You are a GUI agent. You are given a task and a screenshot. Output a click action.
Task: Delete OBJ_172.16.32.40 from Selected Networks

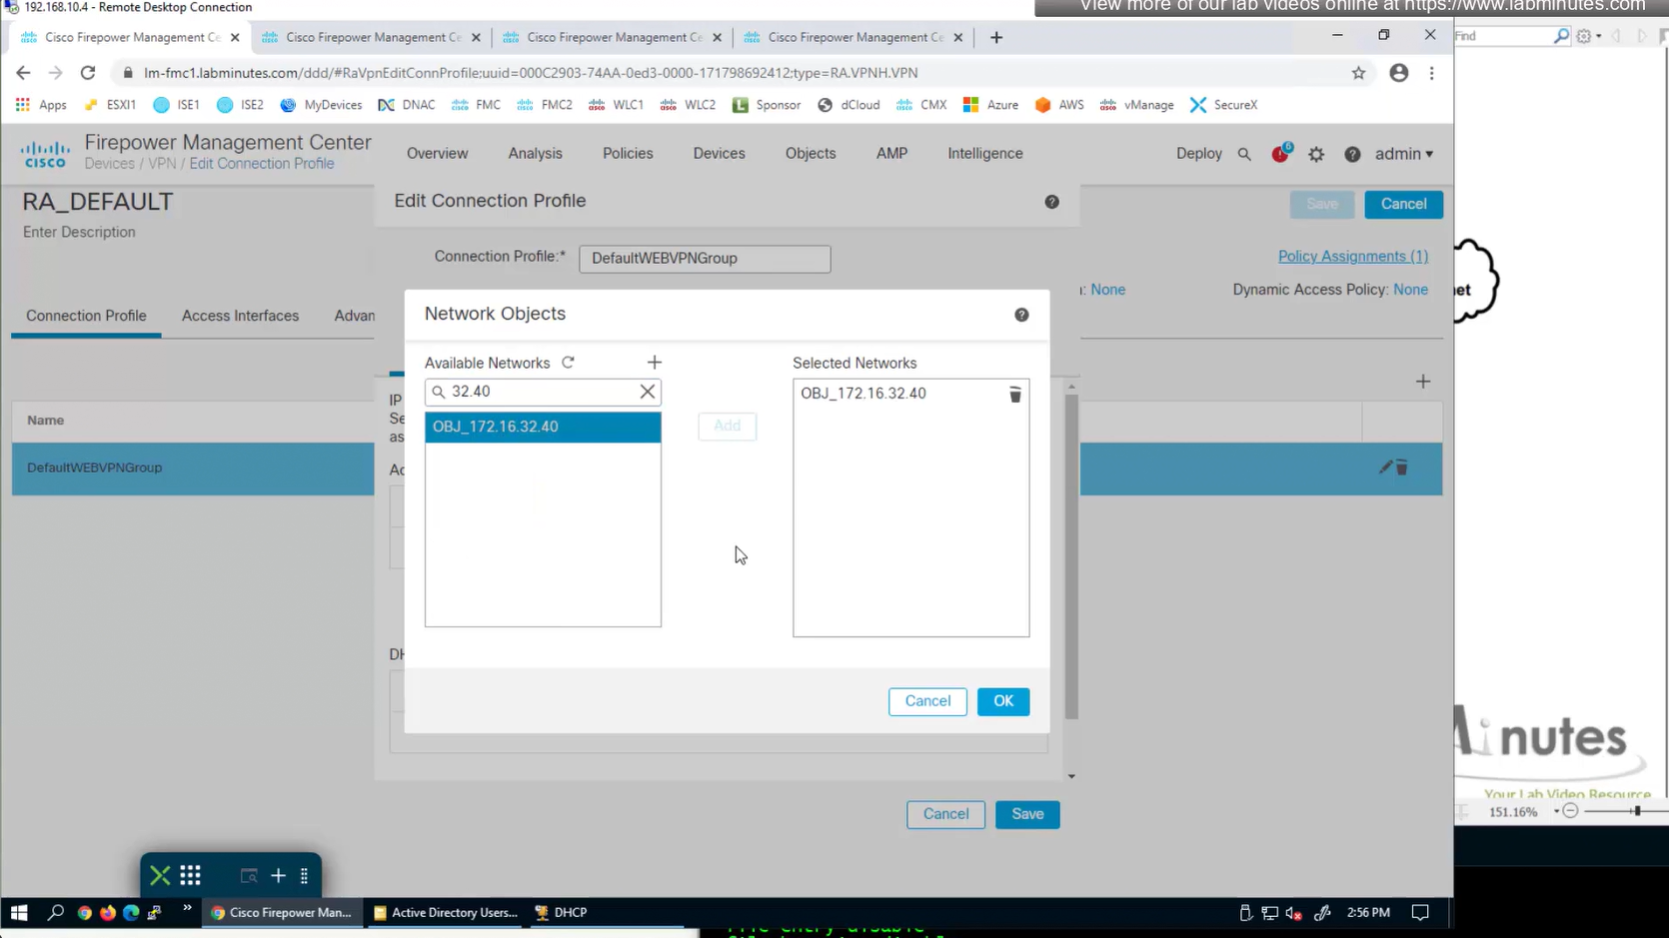tap(1014, 394)
